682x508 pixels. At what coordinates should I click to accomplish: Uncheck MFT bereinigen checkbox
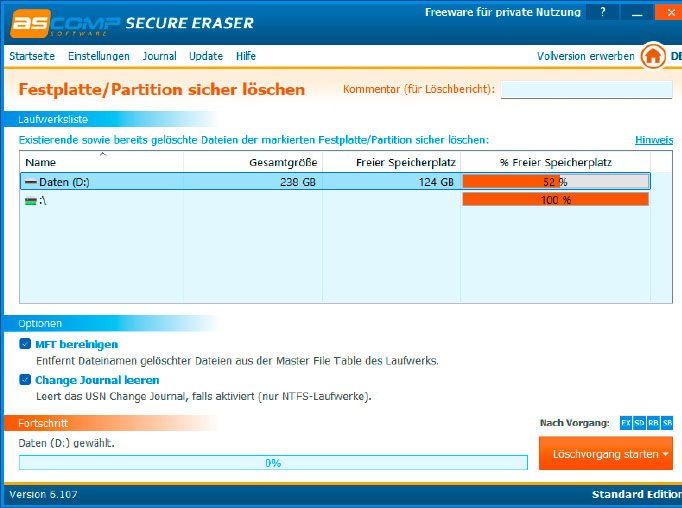click(x=25, y=344)
